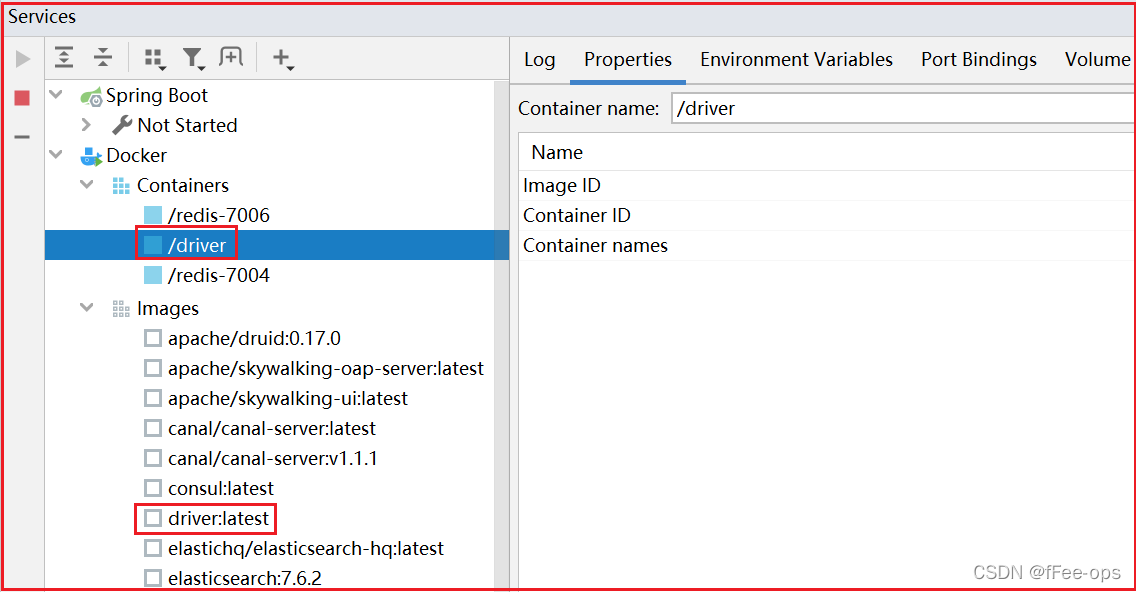The width and height of the screenshot is (1136, 592).
Task: Select /driver container name
Action: 197,246
